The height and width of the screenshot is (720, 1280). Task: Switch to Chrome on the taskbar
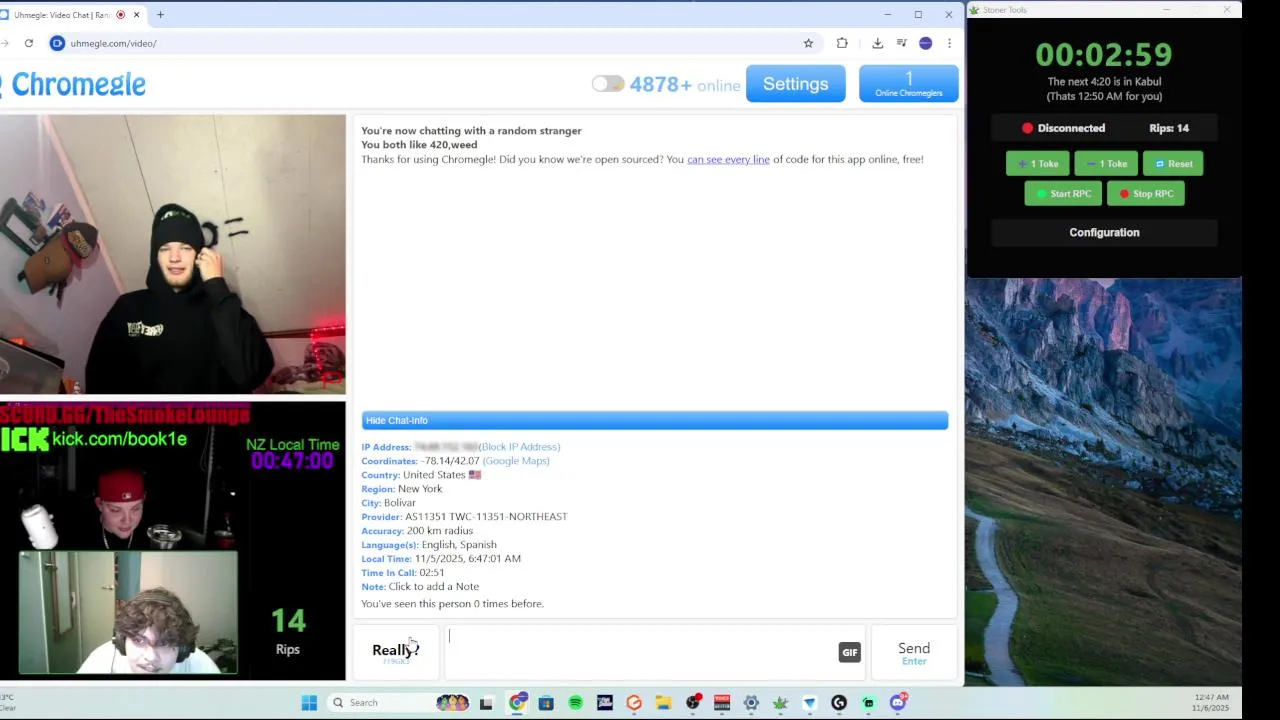(517, 703)
